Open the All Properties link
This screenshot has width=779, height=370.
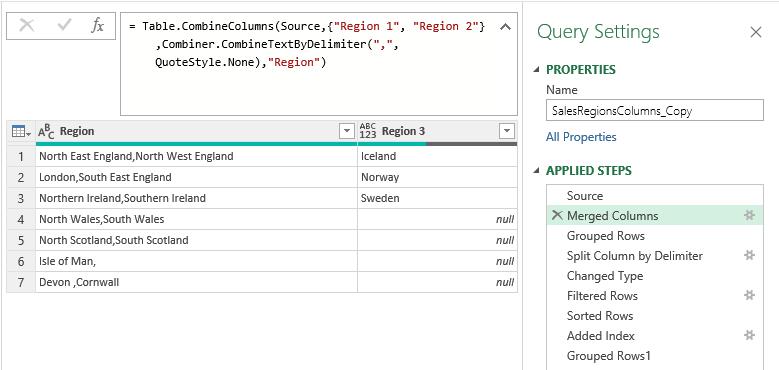click(x=581, y=137)
